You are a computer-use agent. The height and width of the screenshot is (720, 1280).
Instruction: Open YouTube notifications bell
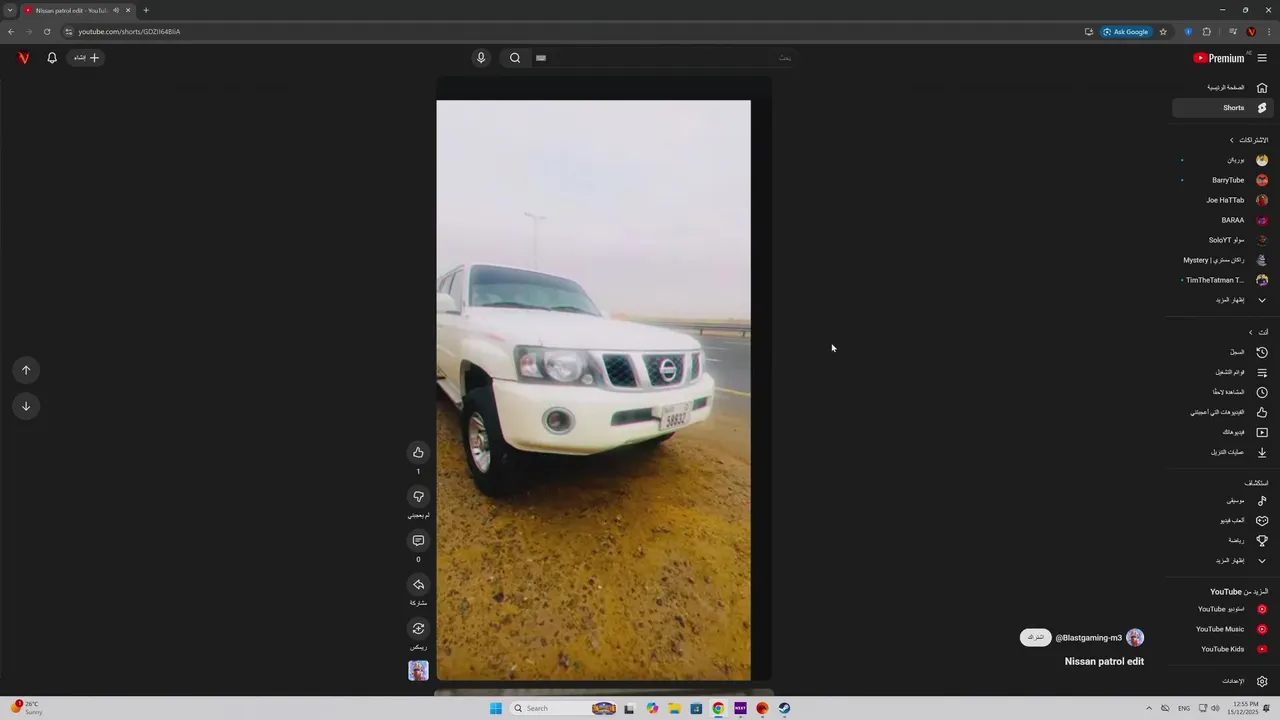pyautogui.click(x=52, y=58)
